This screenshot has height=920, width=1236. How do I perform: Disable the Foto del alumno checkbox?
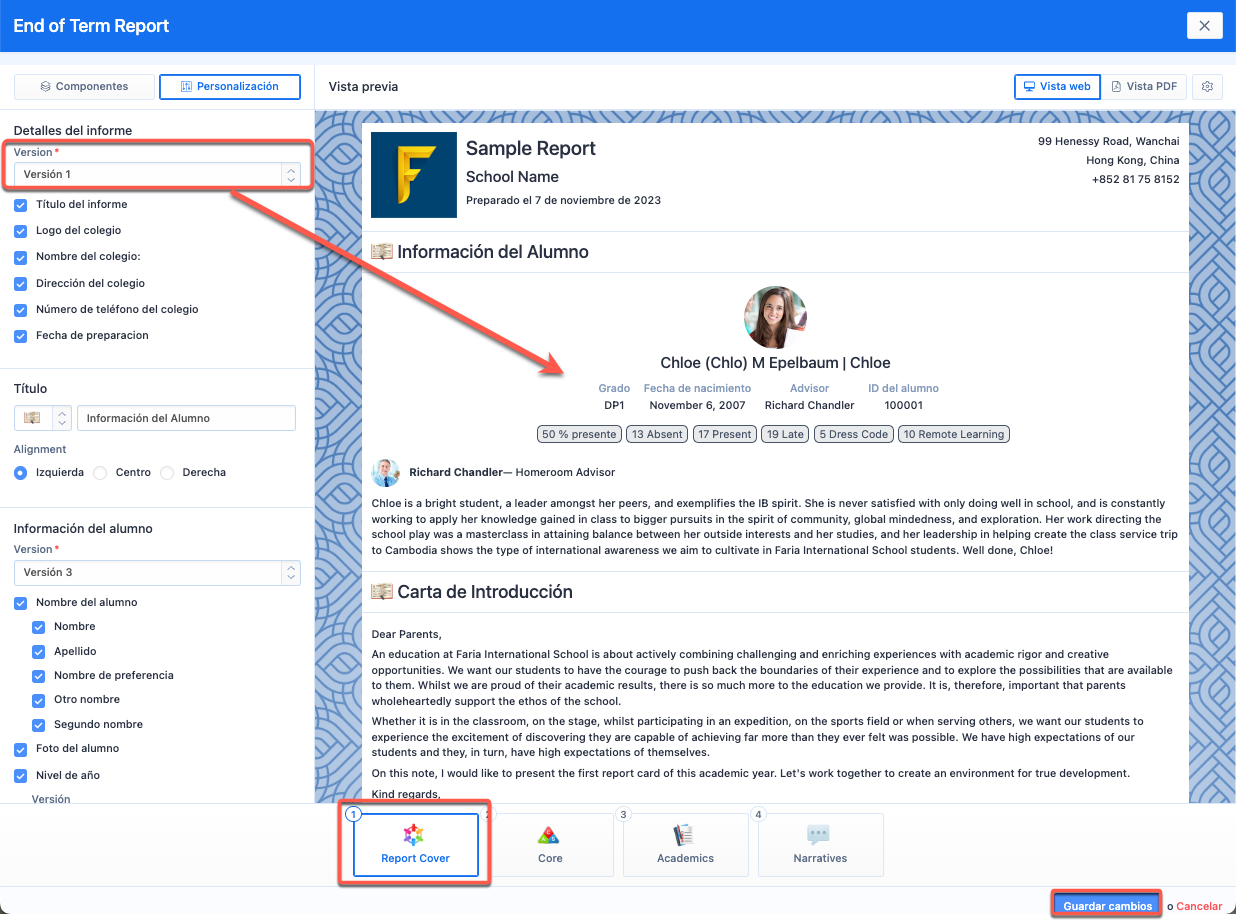[x=21, y=749]
